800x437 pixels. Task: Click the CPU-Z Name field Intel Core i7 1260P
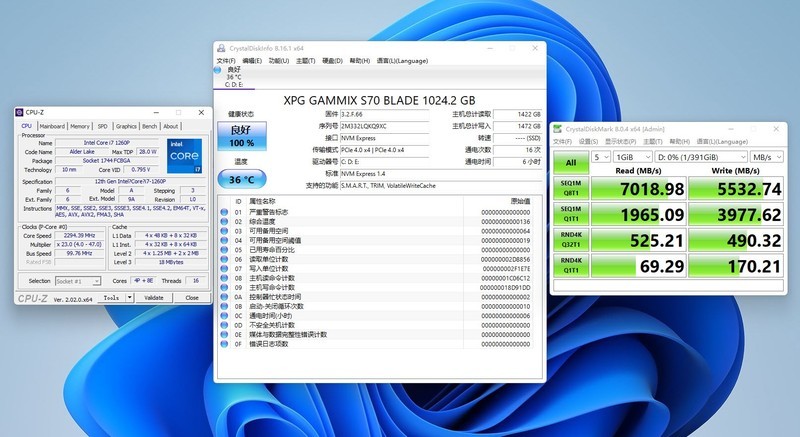tap(107, 143)
